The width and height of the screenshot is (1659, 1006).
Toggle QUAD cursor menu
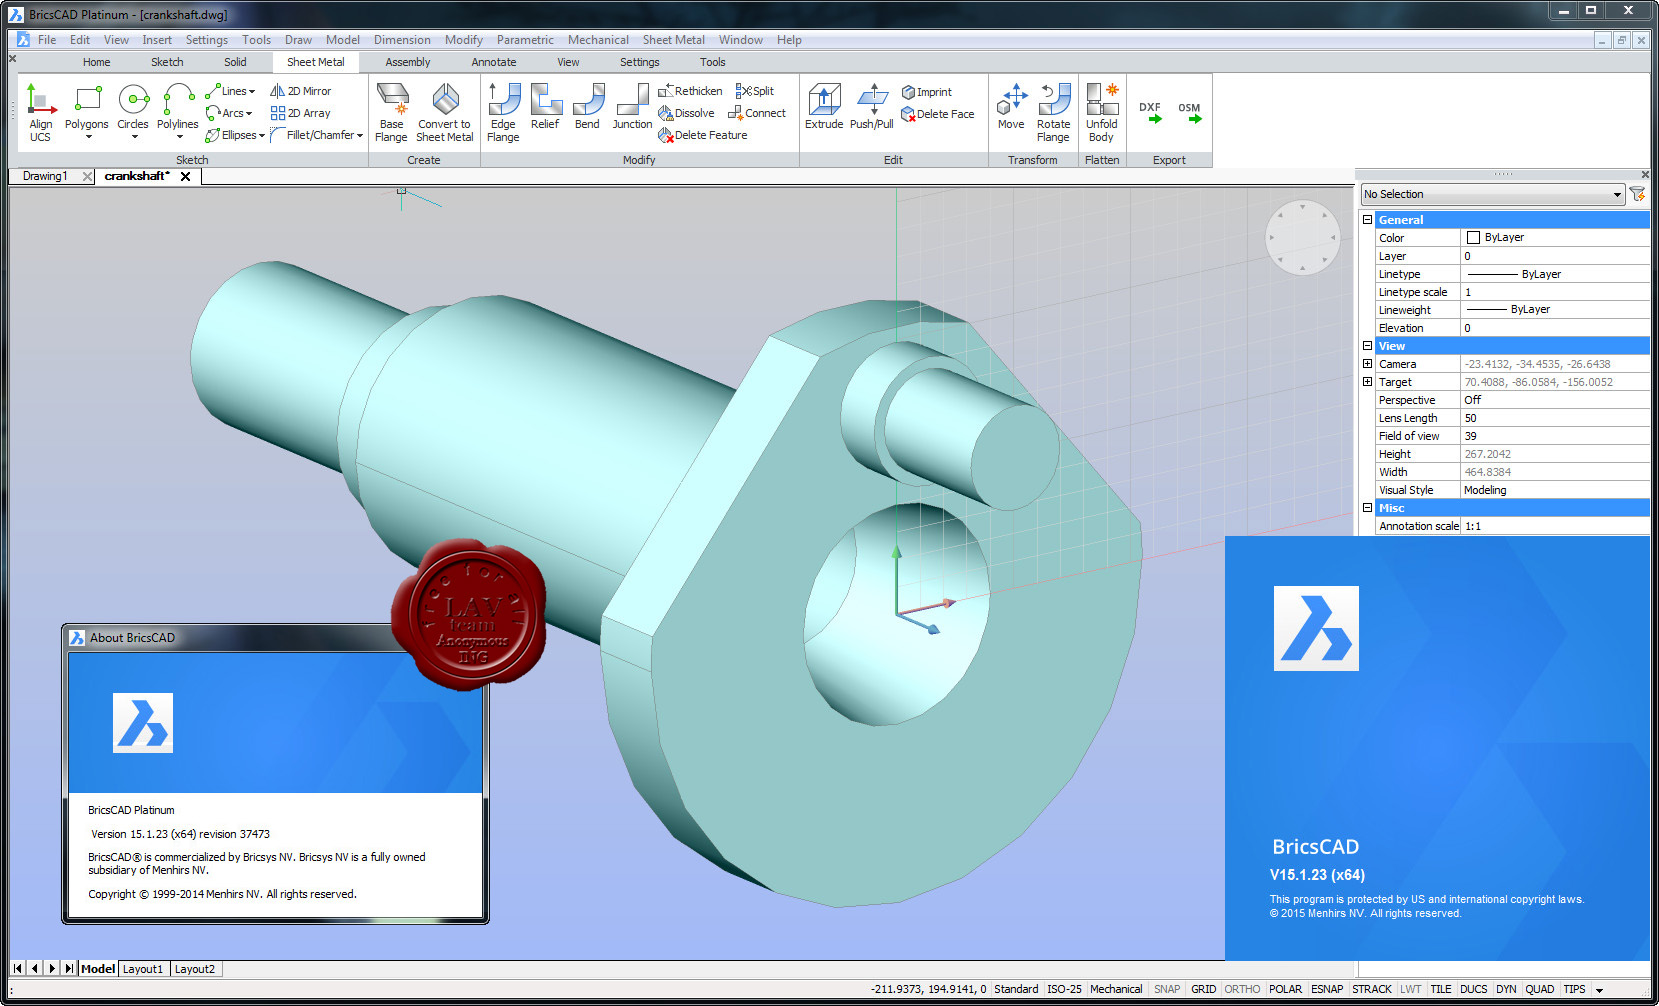click(1540, 989)
